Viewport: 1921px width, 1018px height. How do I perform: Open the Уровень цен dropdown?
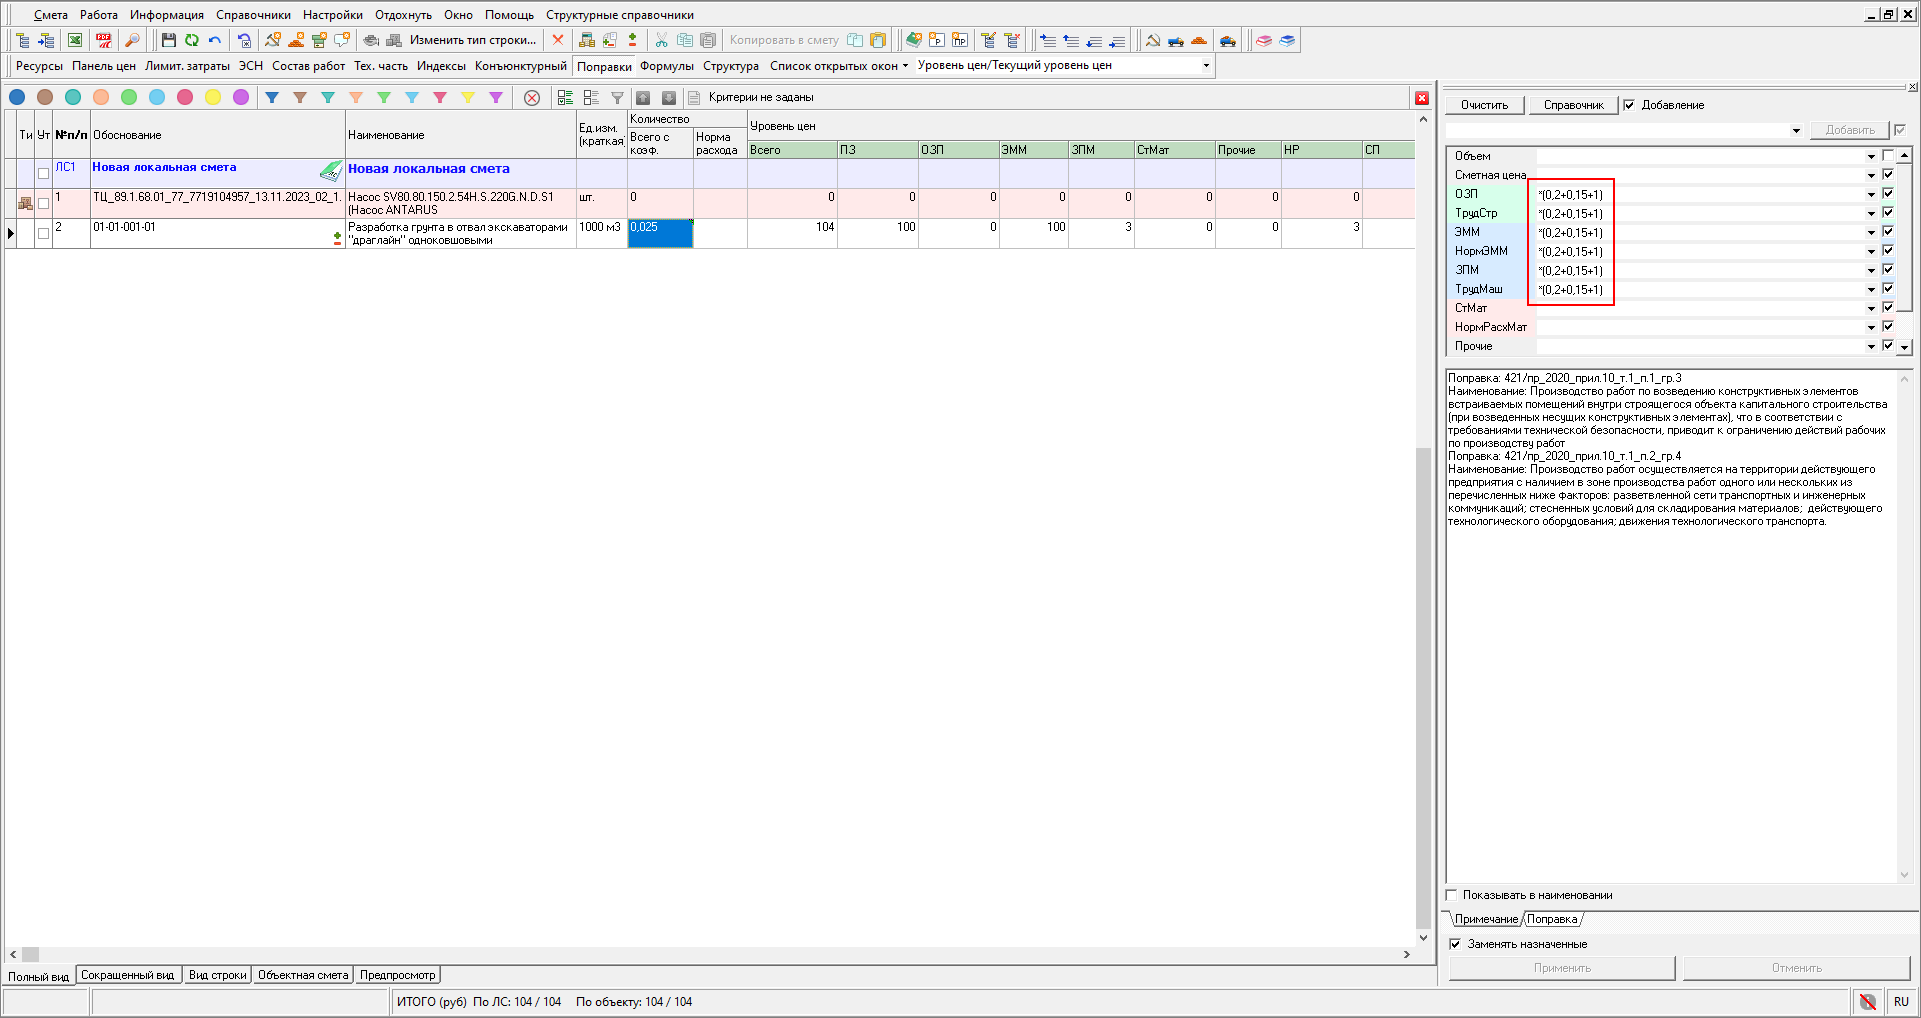tap(1206, 66)
